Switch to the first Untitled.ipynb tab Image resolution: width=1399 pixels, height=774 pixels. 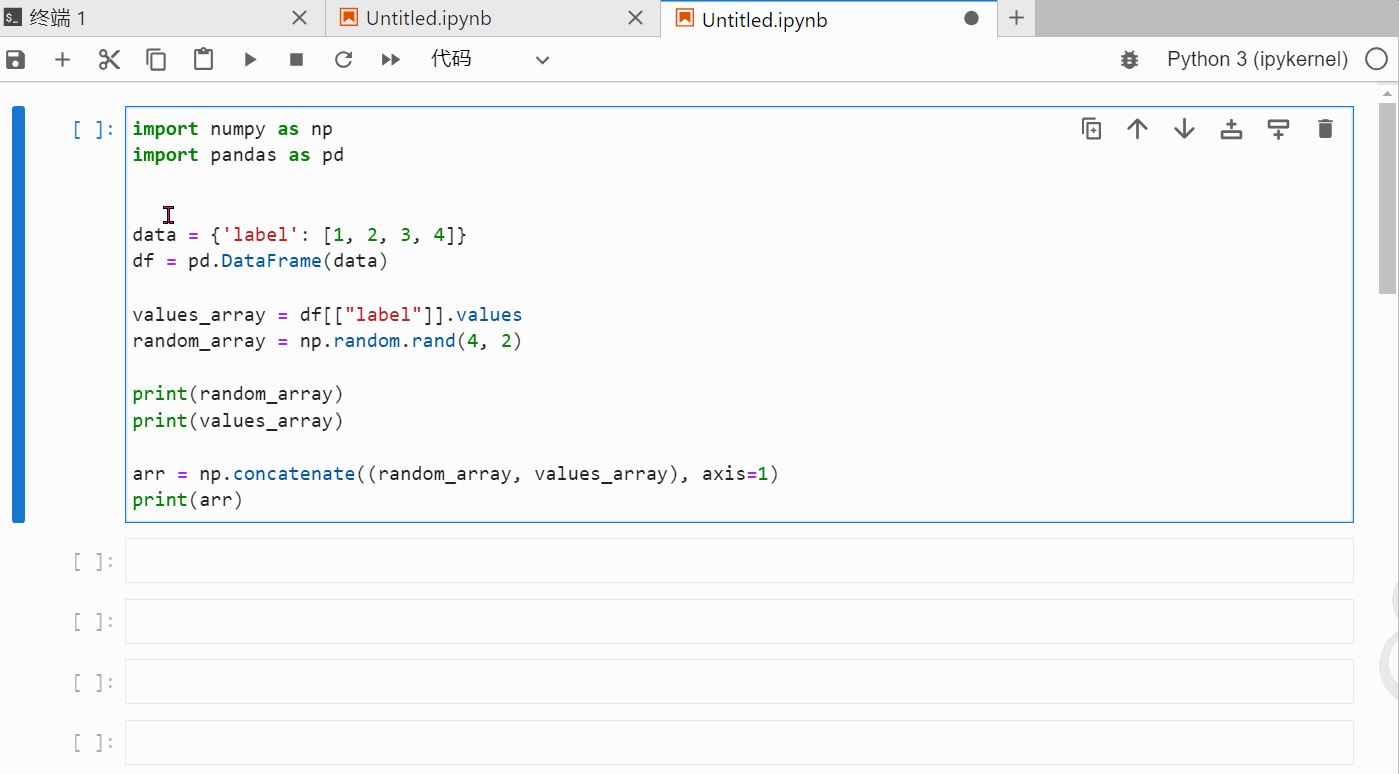(493, 18)
